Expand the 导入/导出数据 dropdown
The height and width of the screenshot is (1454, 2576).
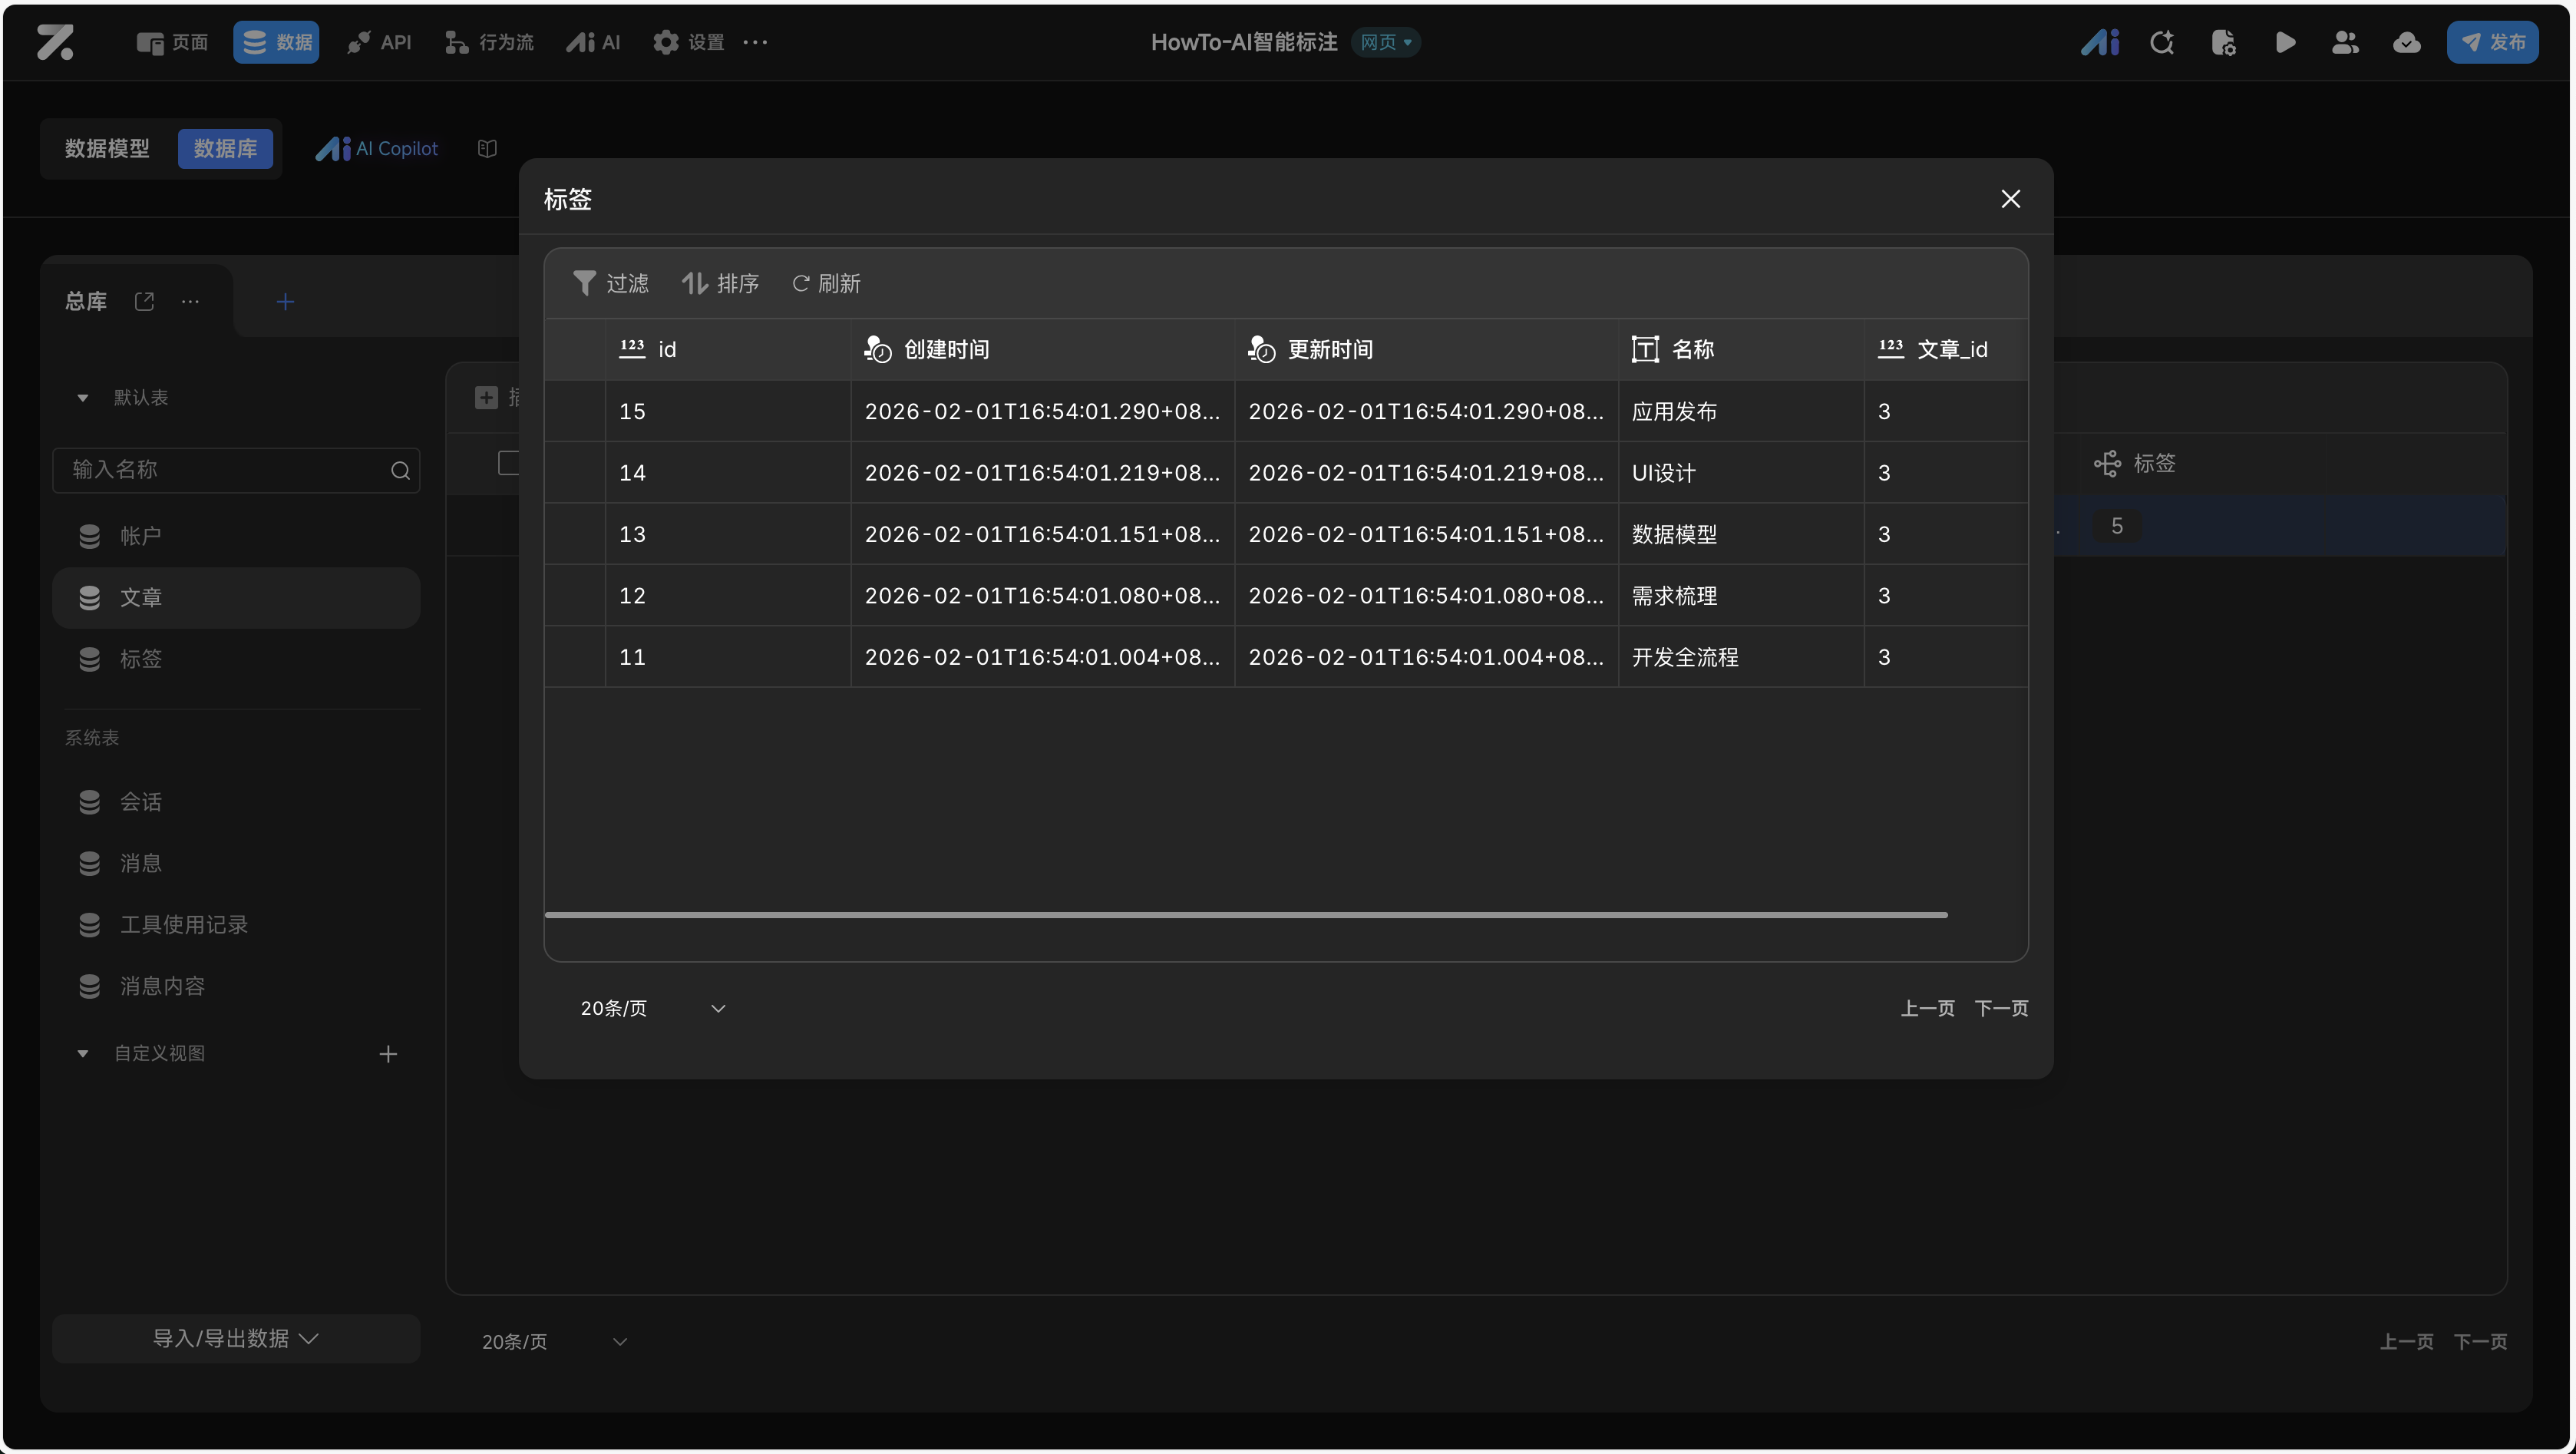pos(236,1338)
